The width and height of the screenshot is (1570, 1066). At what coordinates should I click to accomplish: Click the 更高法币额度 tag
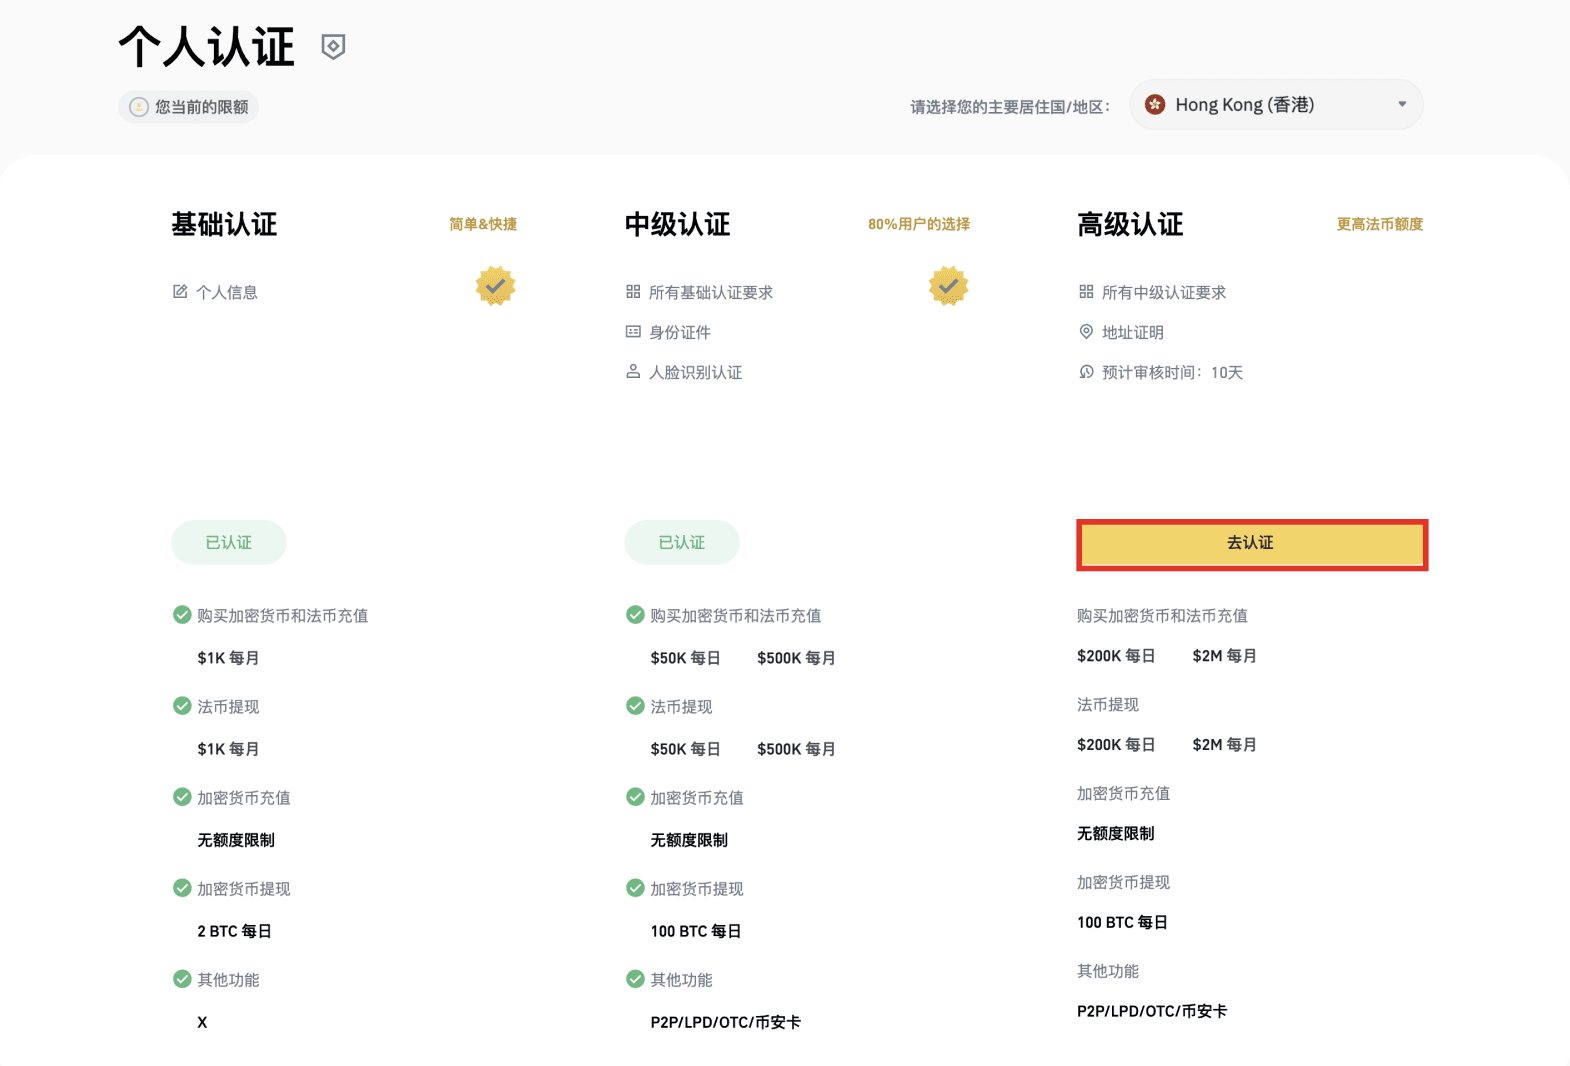coord(1380,224)
